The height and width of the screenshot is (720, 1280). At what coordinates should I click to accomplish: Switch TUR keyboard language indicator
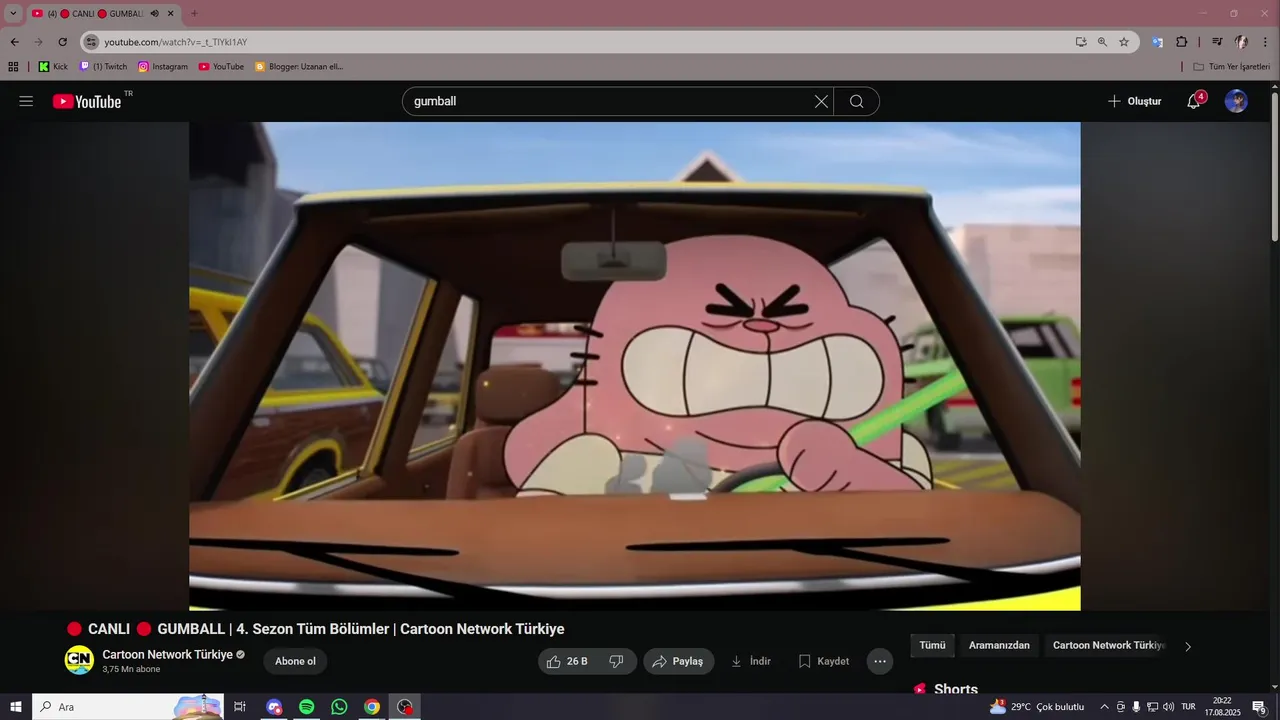pyautogui.click(x=1188, y=707)
